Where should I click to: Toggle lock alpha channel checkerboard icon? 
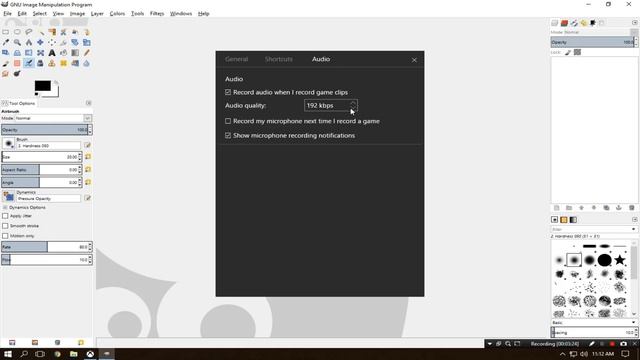click(577, 52)
